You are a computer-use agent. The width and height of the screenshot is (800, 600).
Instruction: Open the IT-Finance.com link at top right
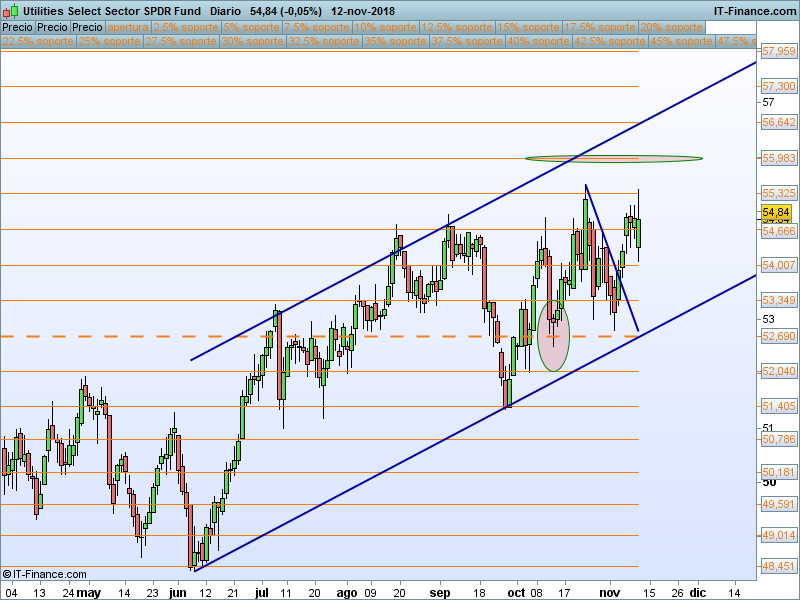tap(755, 11)
